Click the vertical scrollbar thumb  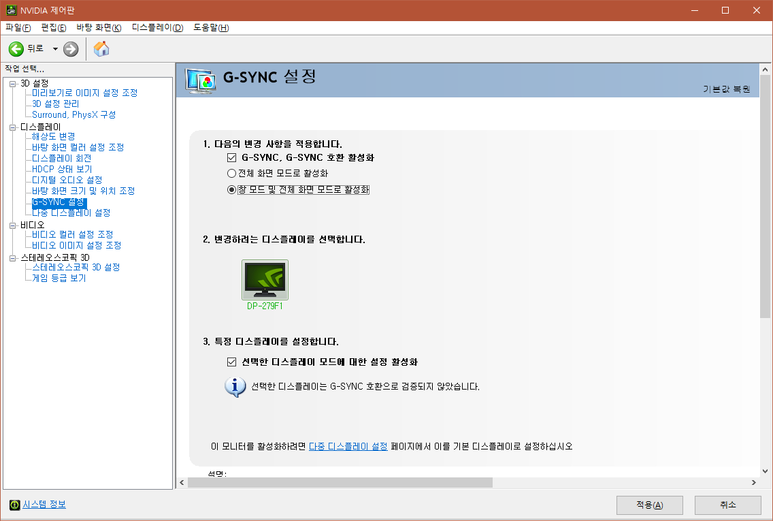pyautogui.click(x=765, y=197)
